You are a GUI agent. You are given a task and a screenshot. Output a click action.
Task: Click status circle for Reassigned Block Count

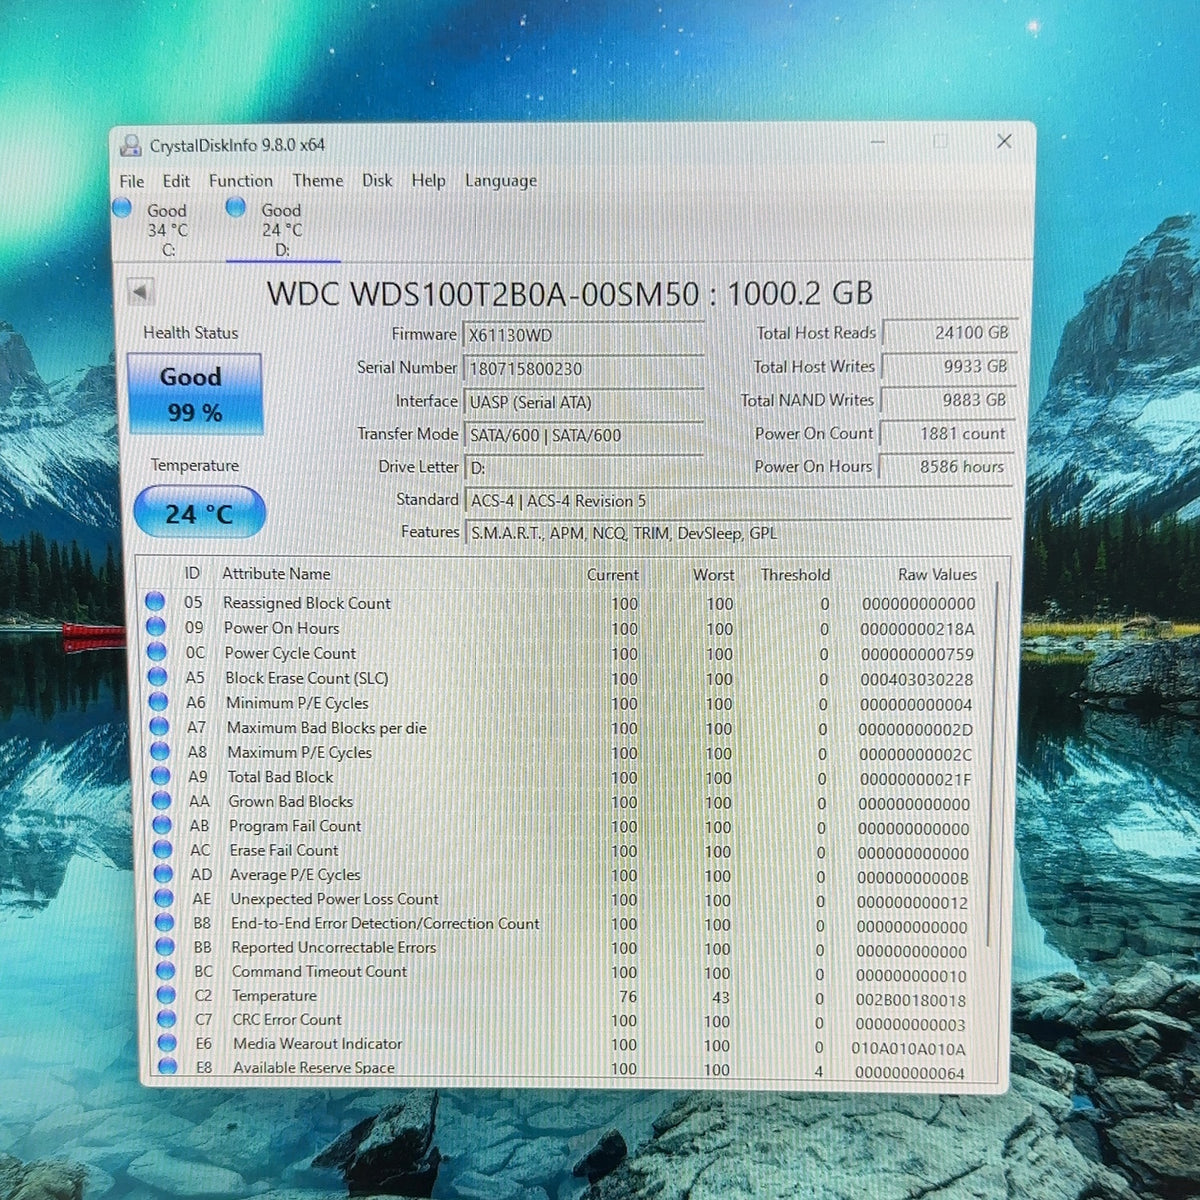pyautogui.click(x=155, y=602)
